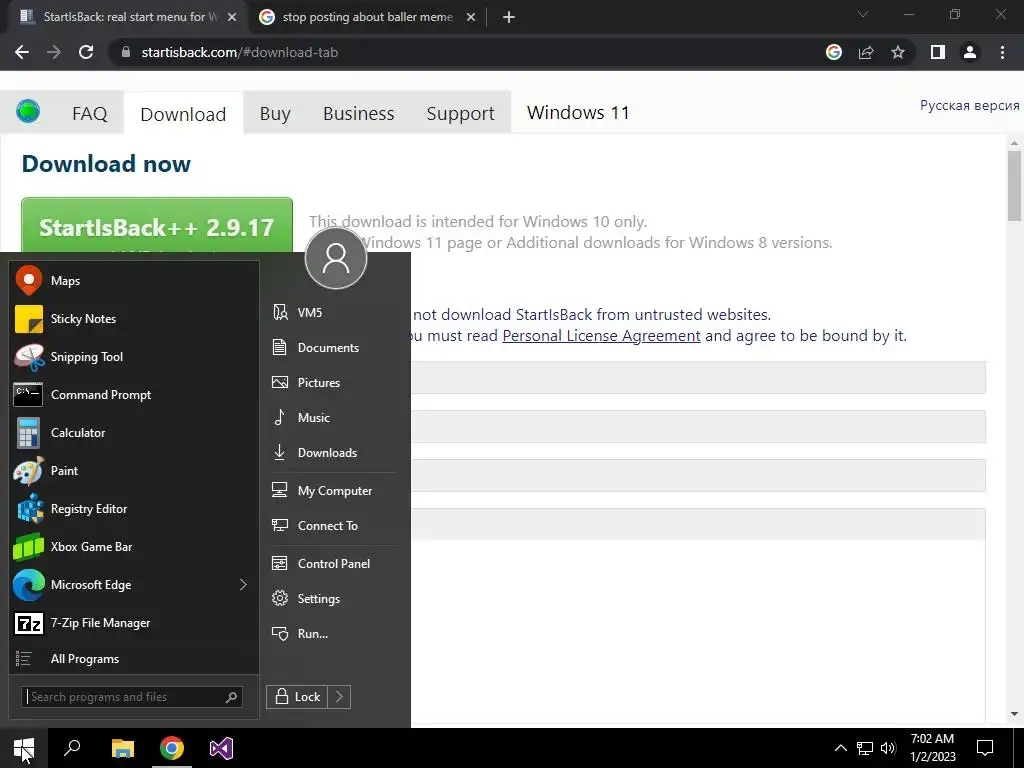Start Paint from the menu

pyautogui.click(x=134, y=470)
